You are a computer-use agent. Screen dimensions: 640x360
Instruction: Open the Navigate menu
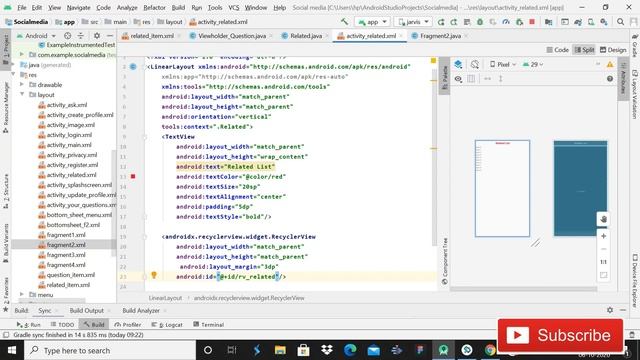(x=78, y=7)
